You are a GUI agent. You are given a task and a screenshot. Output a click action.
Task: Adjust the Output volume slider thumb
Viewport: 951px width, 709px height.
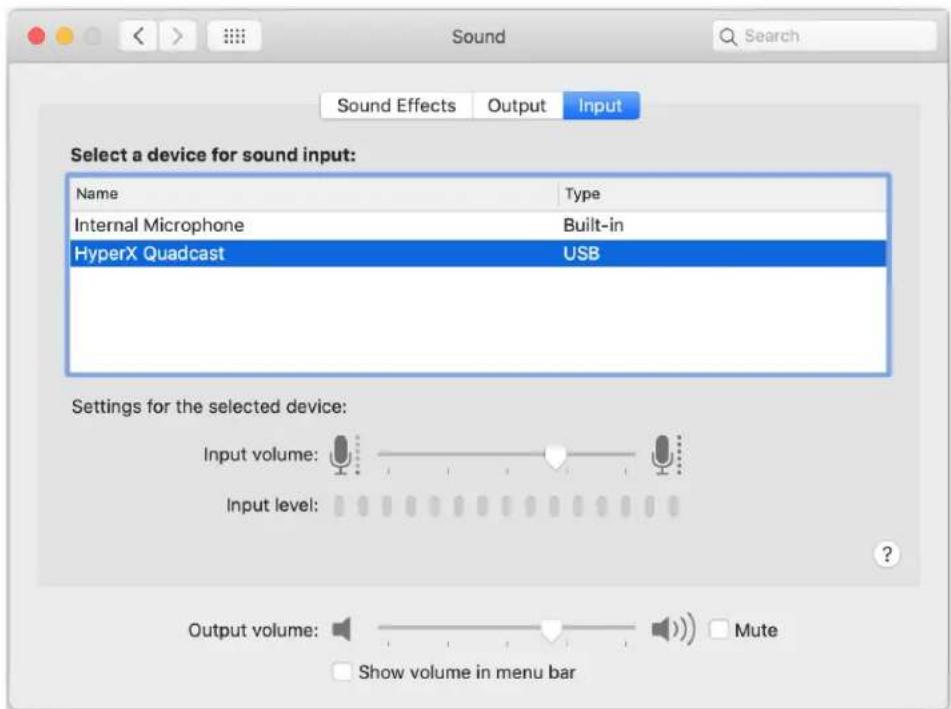point(551,631)
